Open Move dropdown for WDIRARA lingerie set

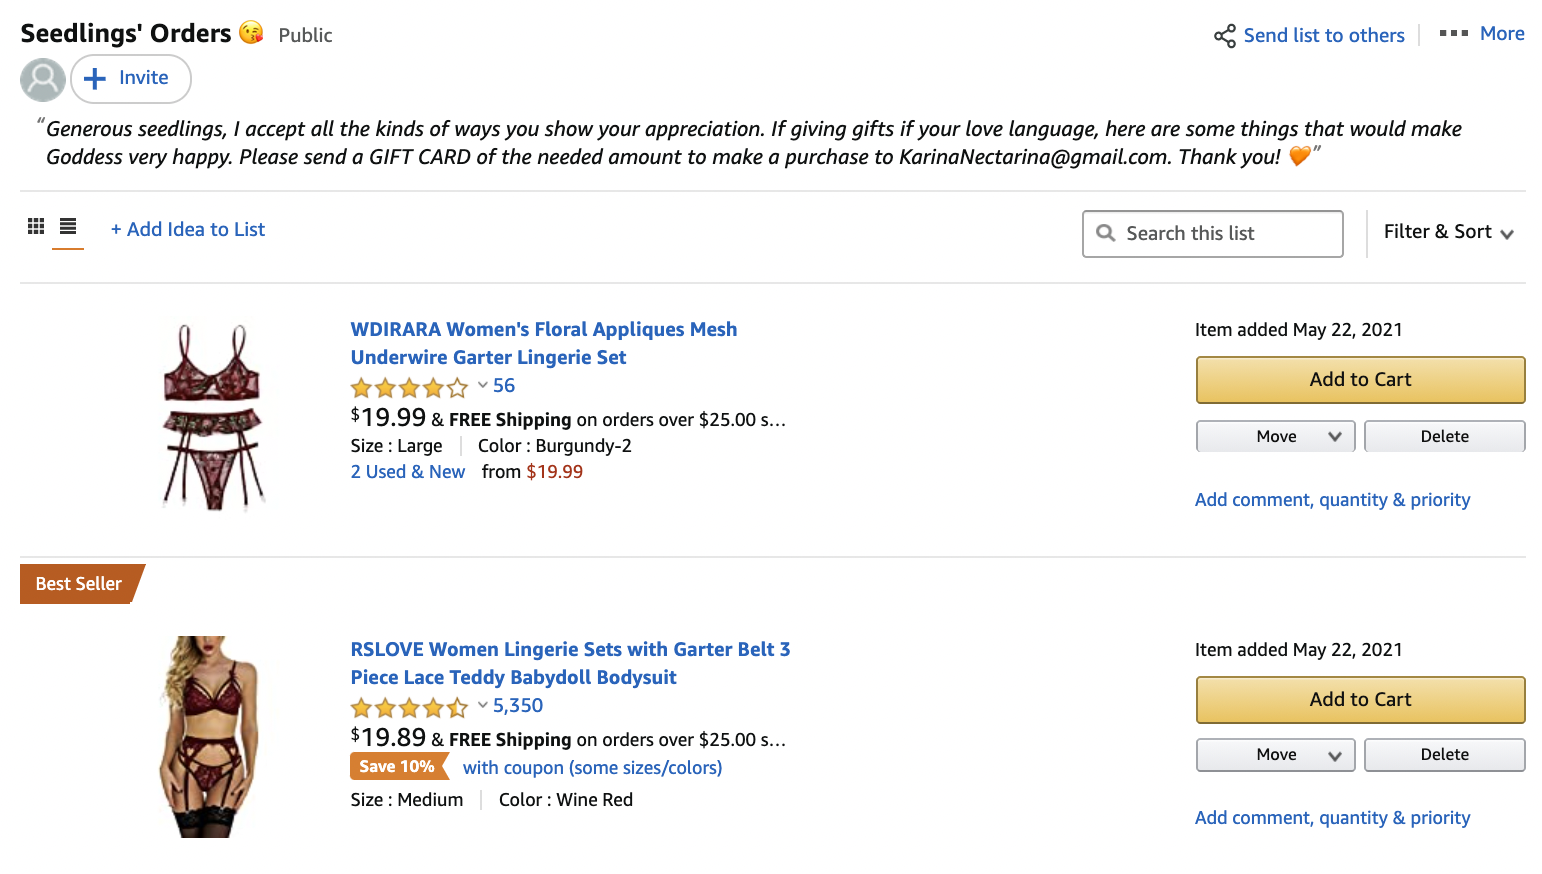click(1275, 436)
